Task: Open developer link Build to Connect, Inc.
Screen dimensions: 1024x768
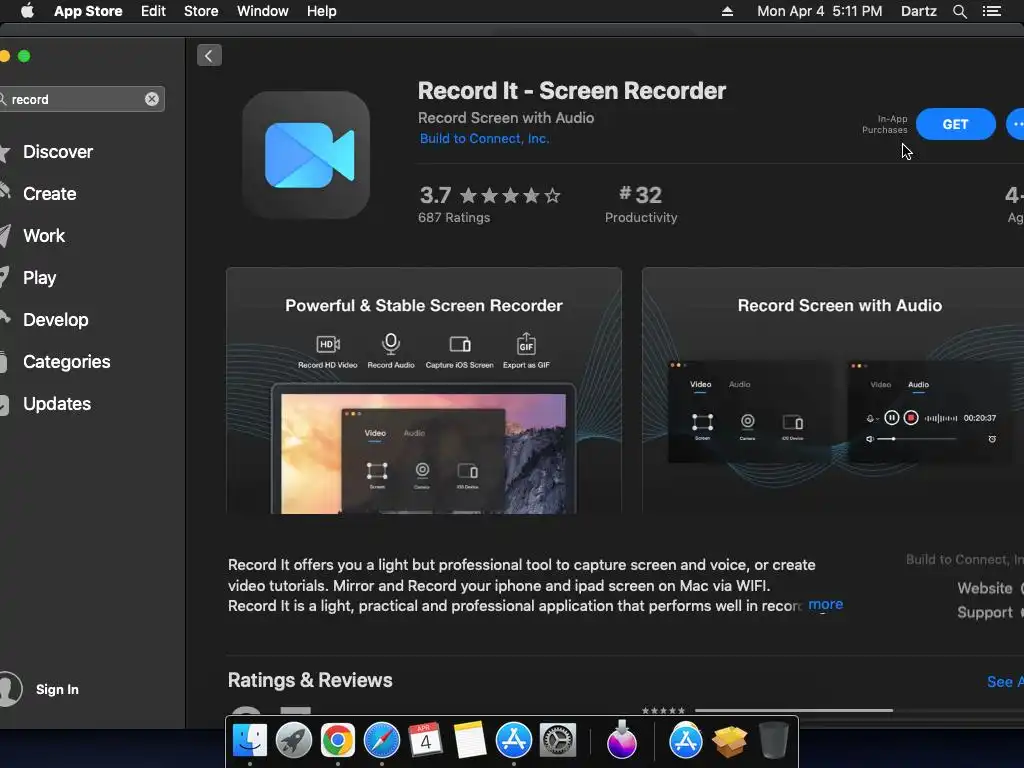Action: 484,138
